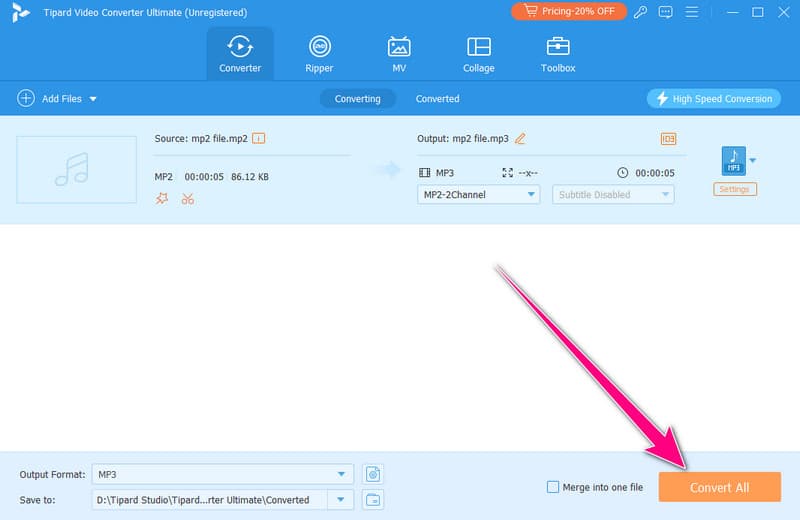Screen dimensions: 800x520
Task: Switch to the Ripper tab
Action: tap(319, 54)
